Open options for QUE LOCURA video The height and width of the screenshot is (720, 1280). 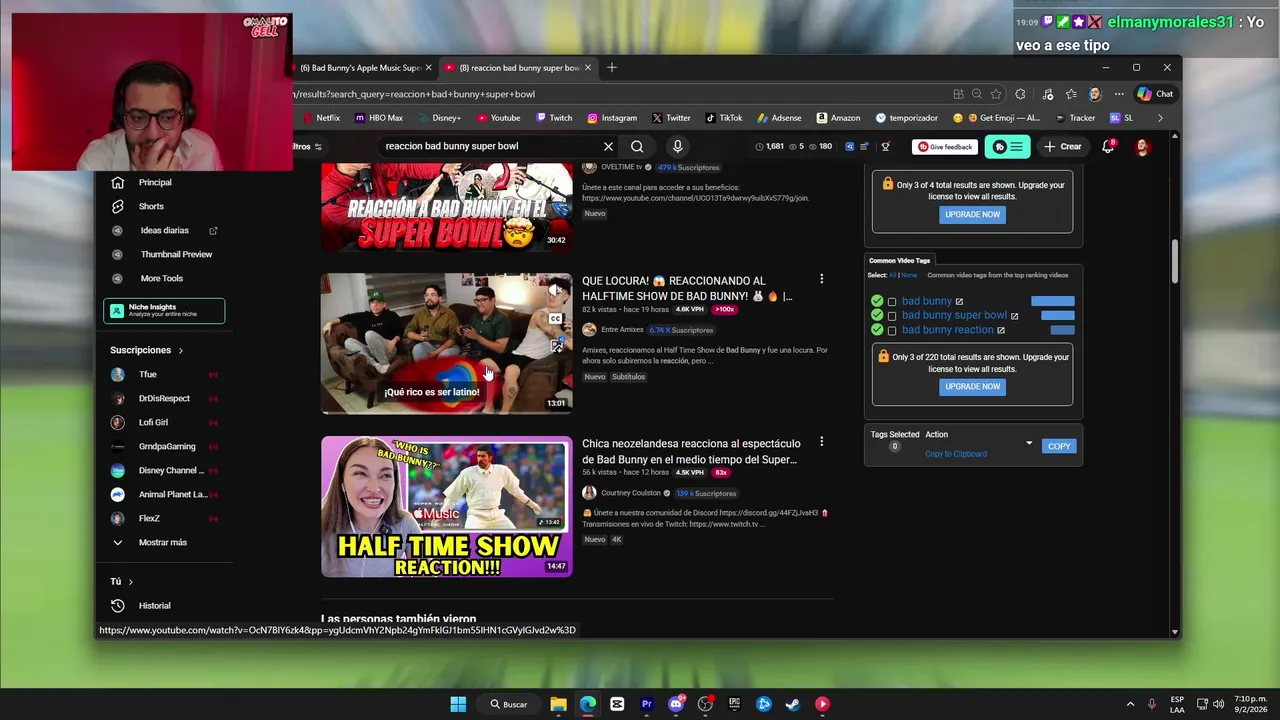(x=821, y=279)
